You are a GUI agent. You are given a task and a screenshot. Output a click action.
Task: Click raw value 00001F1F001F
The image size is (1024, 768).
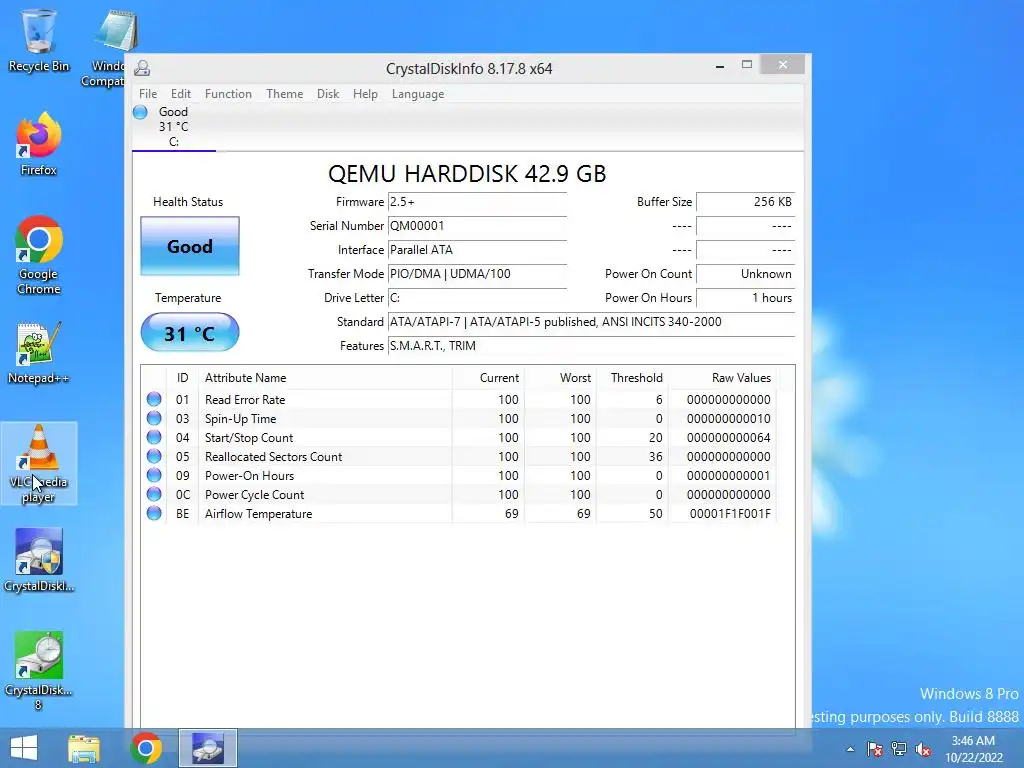730,514
